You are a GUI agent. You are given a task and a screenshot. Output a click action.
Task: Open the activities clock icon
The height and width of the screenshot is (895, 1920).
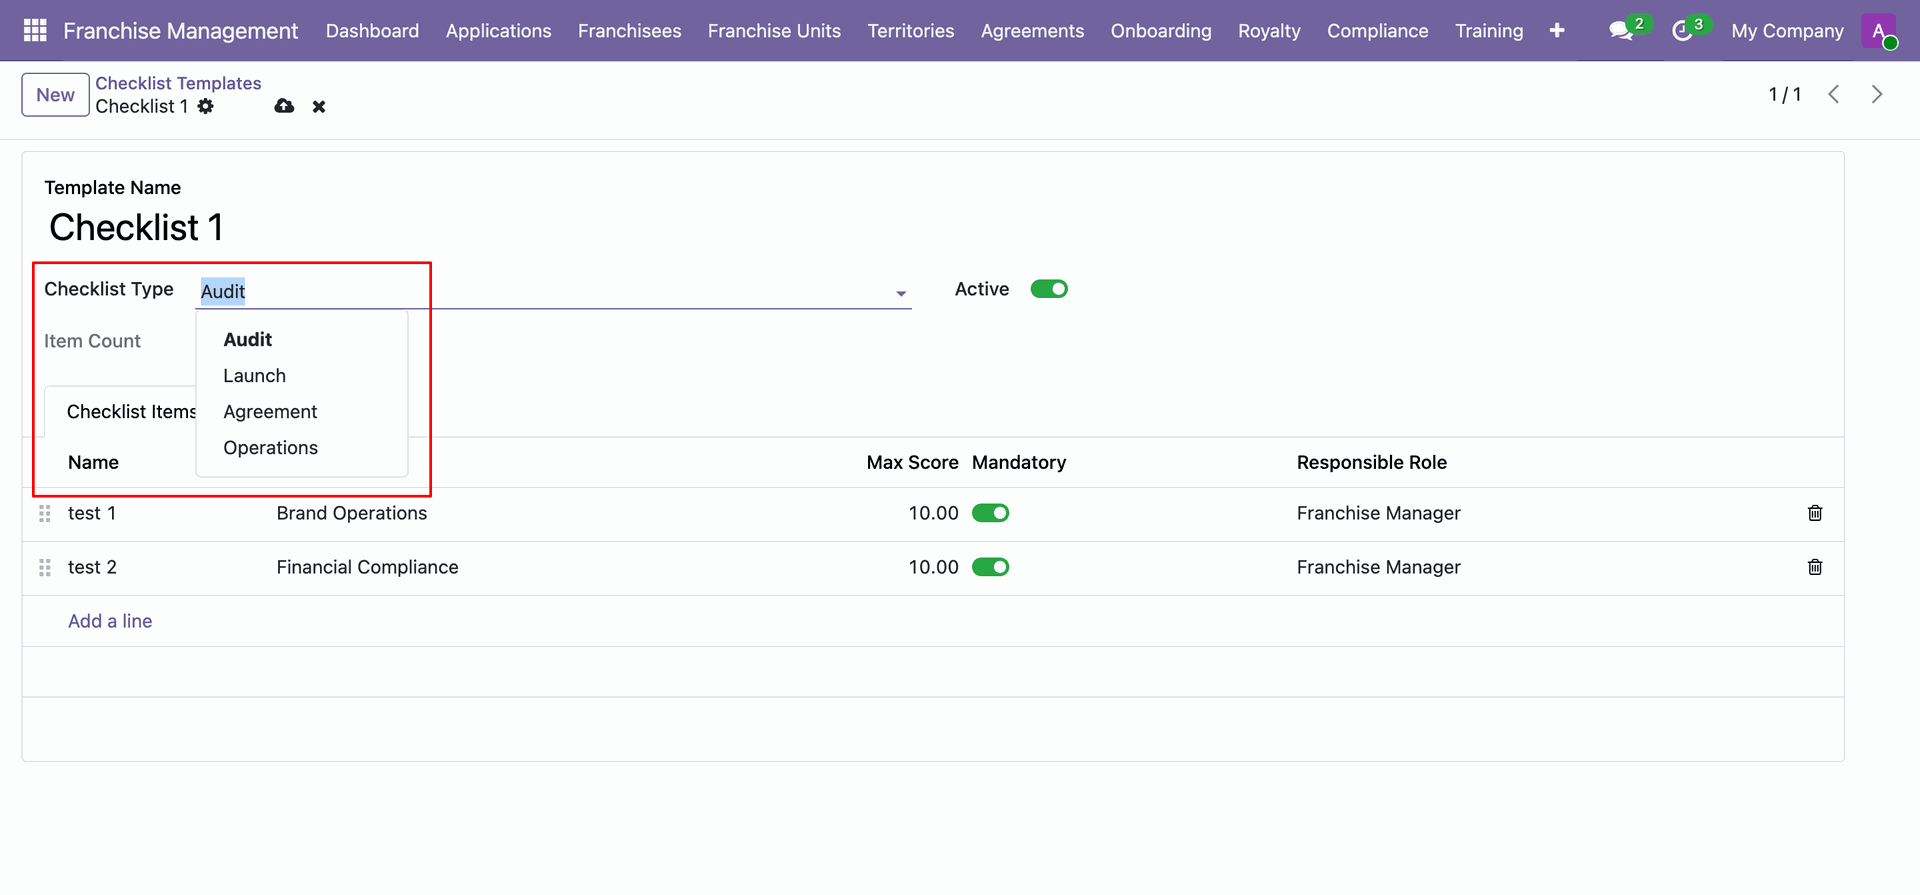pos(1682,31)
